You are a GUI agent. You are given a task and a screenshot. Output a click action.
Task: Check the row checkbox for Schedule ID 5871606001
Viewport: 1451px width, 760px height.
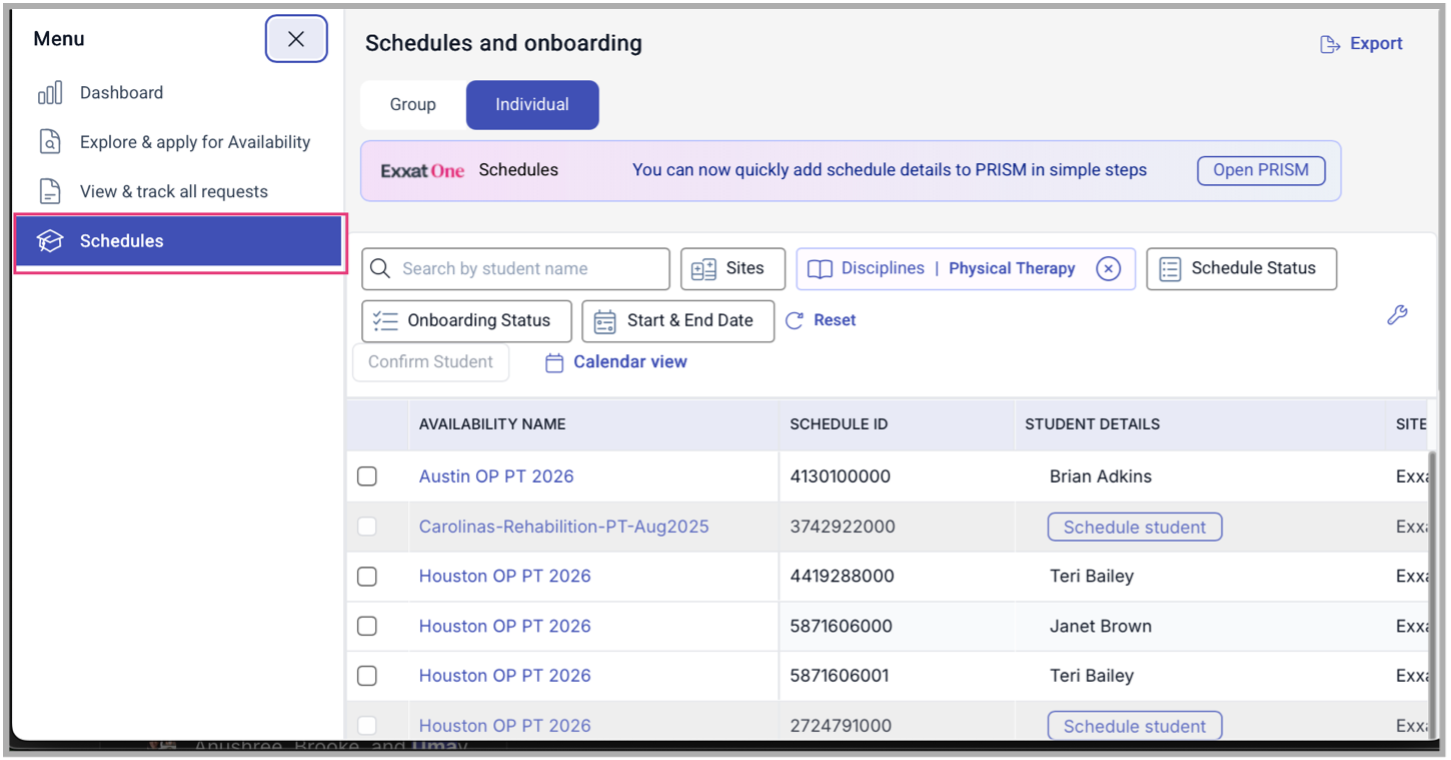367,676
